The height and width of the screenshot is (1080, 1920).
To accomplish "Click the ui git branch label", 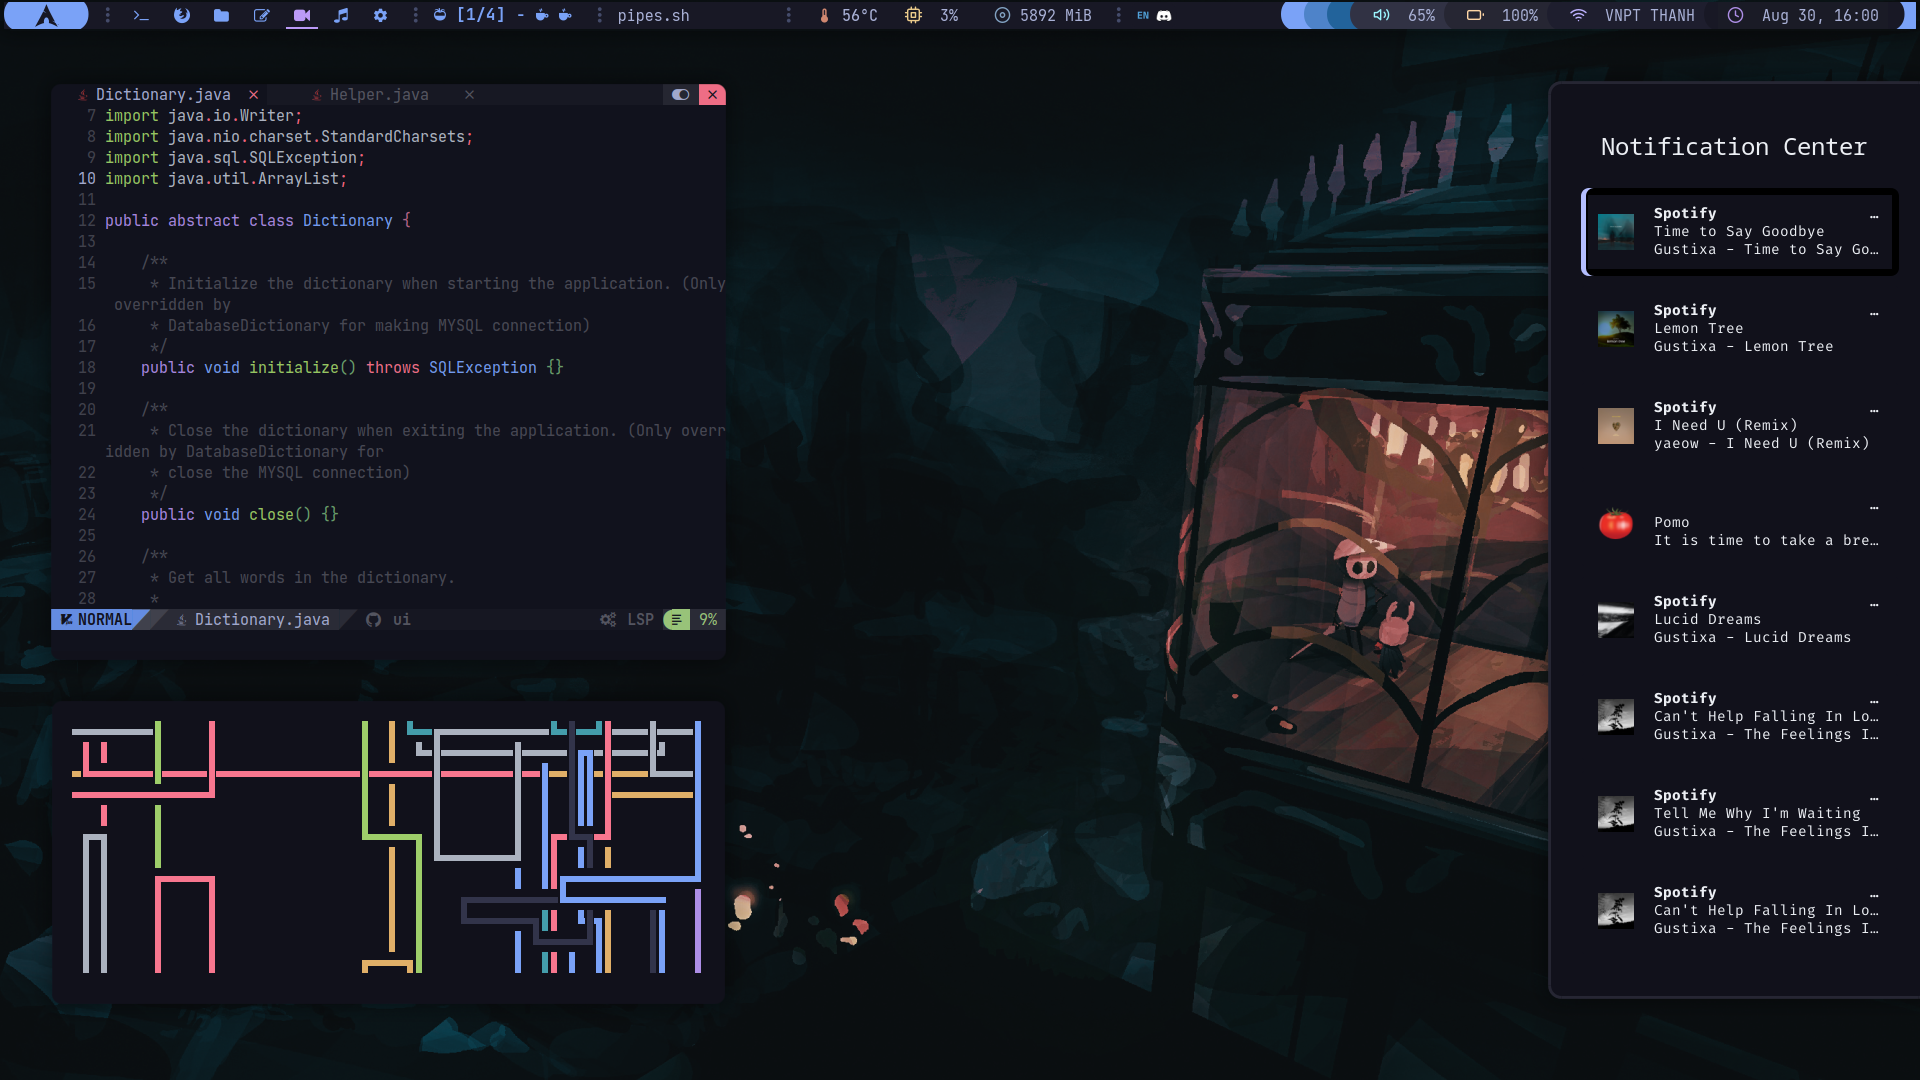I will [400, 619].
